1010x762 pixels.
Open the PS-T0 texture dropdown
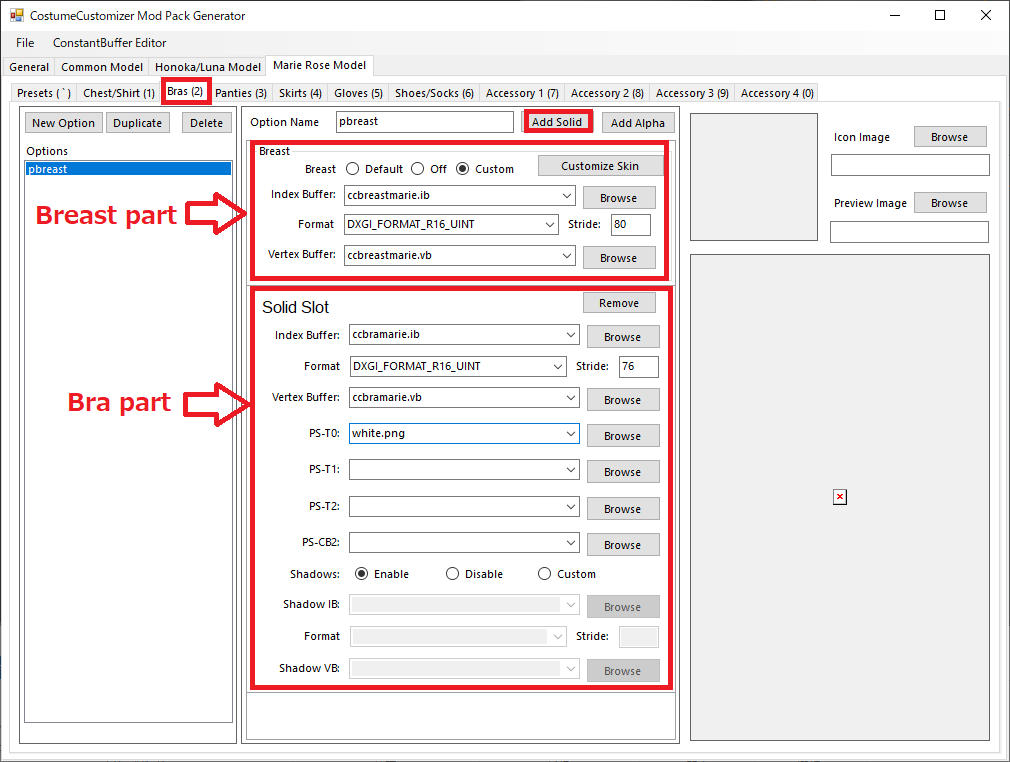[571, 434]
